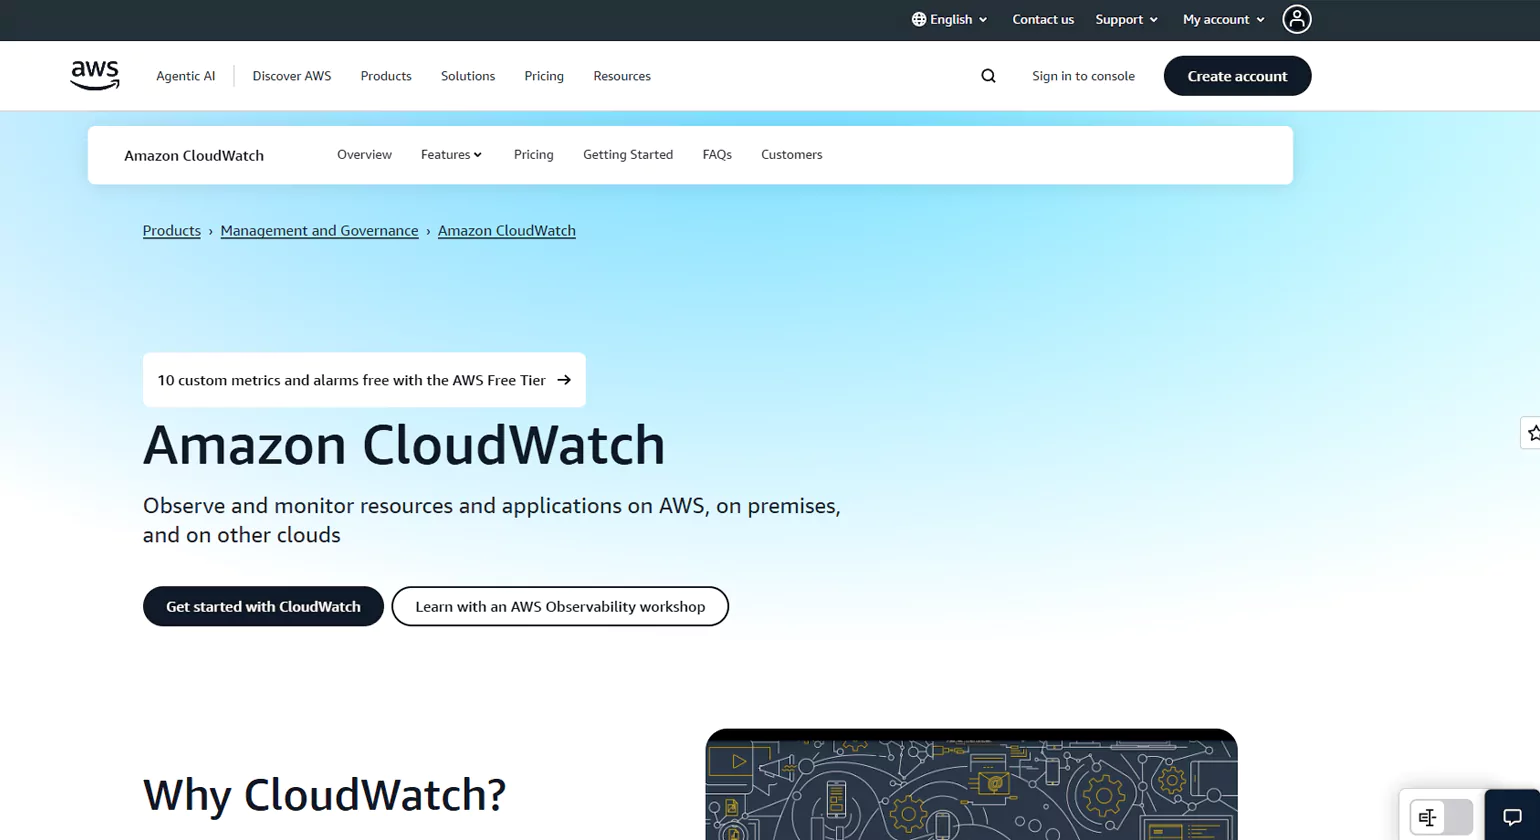Open the My account dropdown
1540x840 pixels.
(1222, 19)
